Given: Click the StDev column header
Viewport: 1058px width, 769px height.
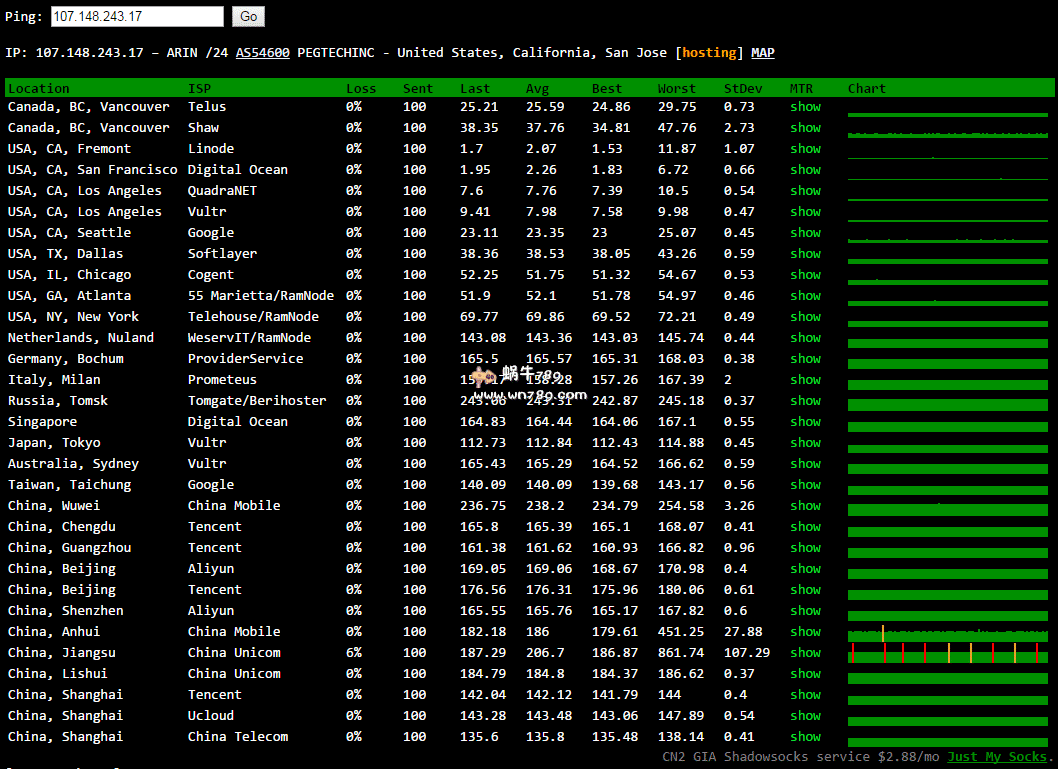Looking at the screenshot, I should coord(742,89).
